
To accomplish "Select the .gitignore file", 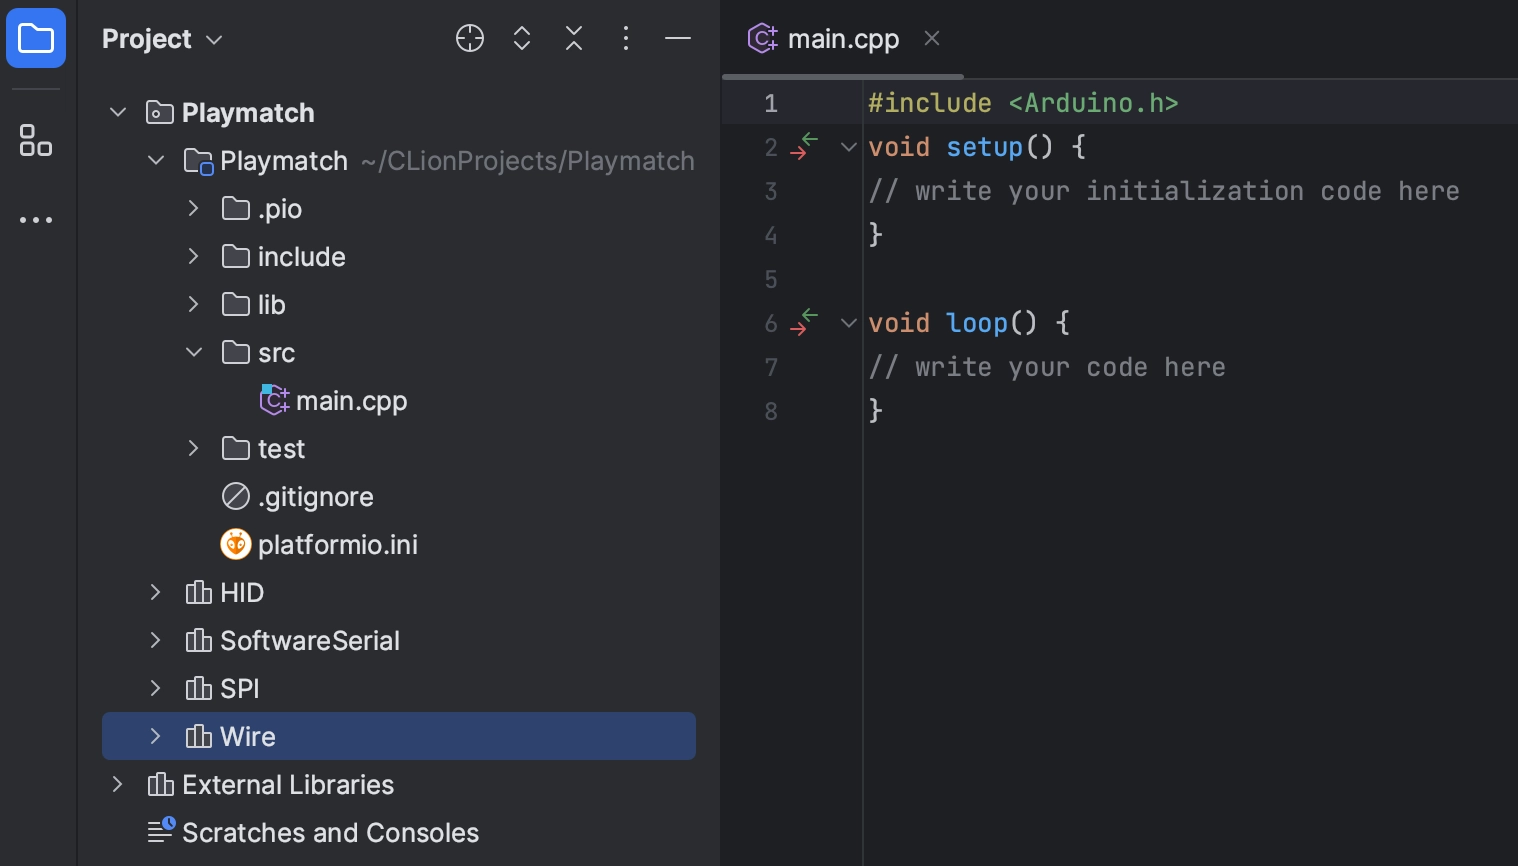I will pos(315,497).
